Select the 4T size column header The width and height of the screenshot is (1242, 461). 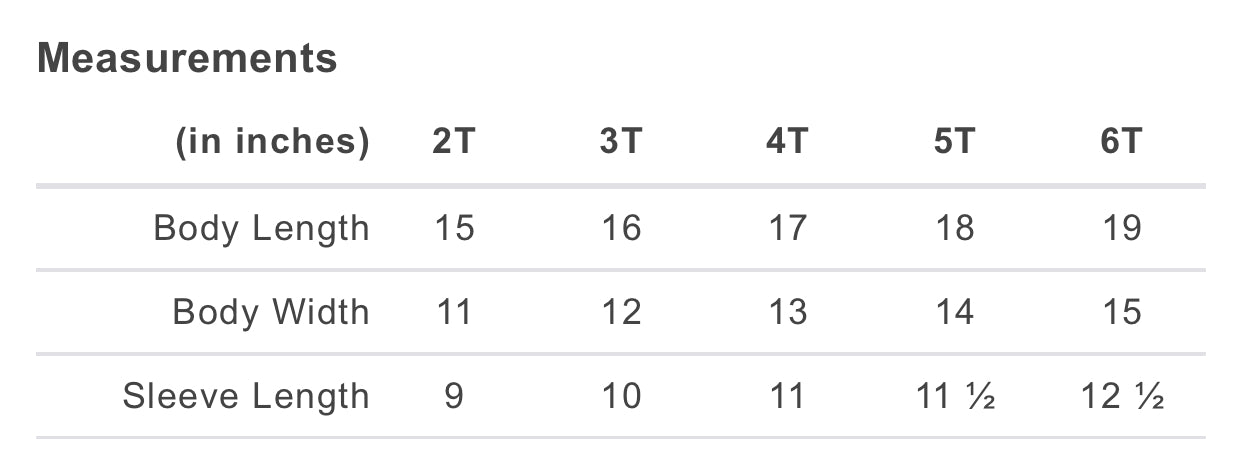(788, 142)
